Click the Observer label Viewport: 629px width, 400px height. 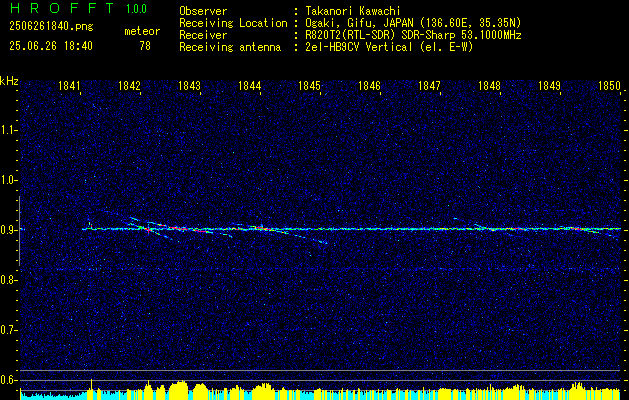[x=203, y=11]
